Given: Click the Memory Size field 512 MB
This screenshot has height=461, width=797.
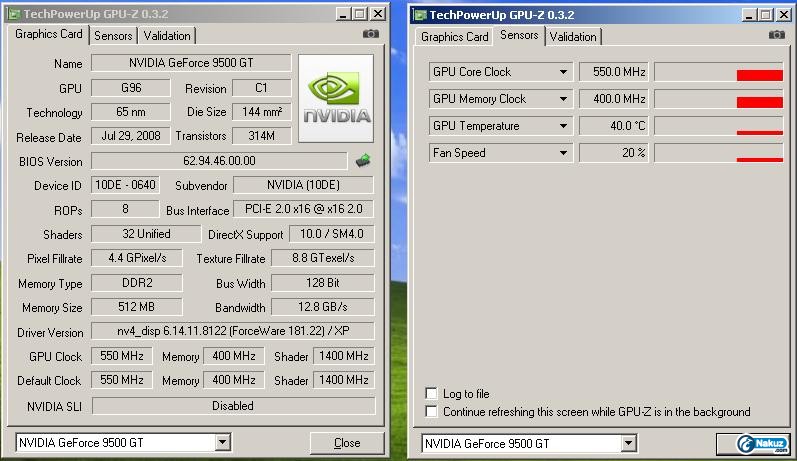Looking at the screenshot, I should coord(137,307).
